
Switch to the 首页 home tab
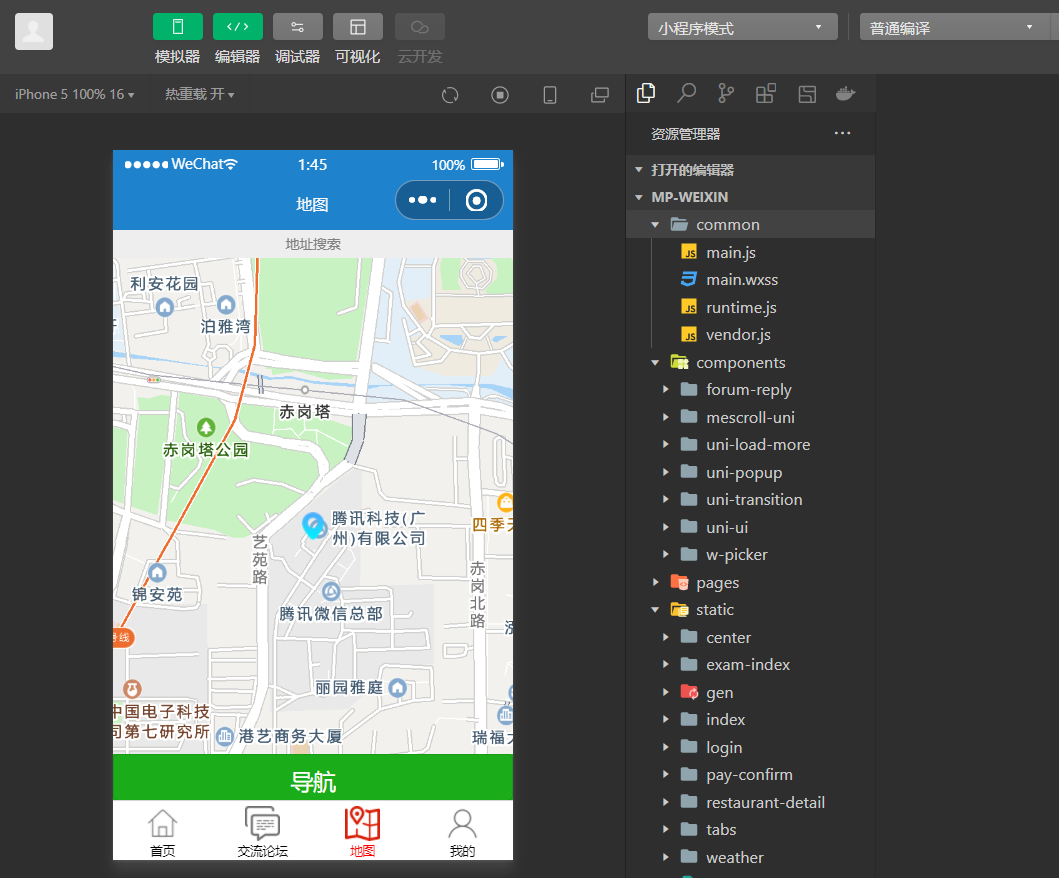click(x=163, y=832)
